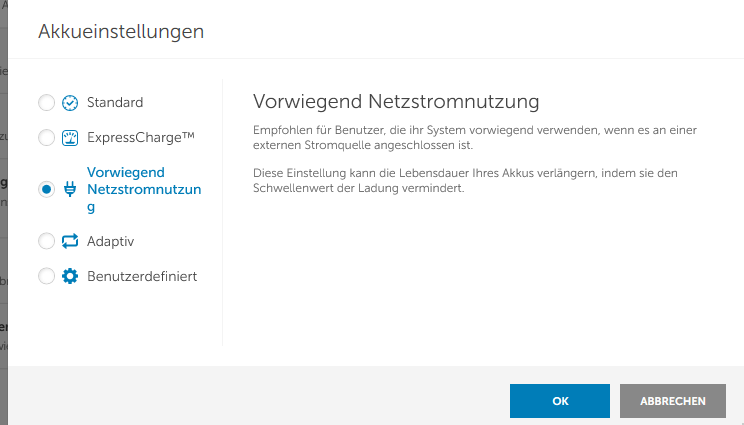744x425 pixels.
Task: Select the Standard radio button
Action: 46,102
